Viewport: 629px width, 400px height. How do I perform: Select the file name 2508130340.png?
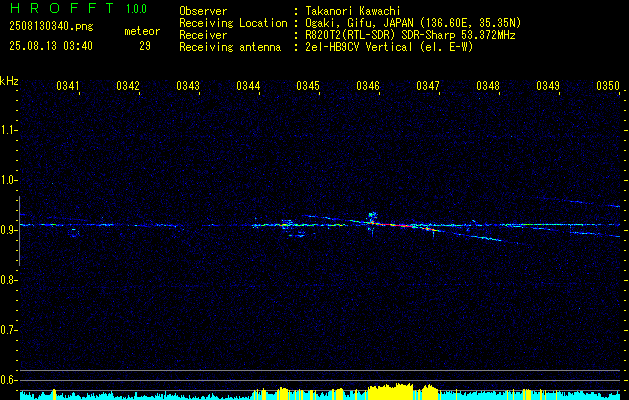click(51, 27)
